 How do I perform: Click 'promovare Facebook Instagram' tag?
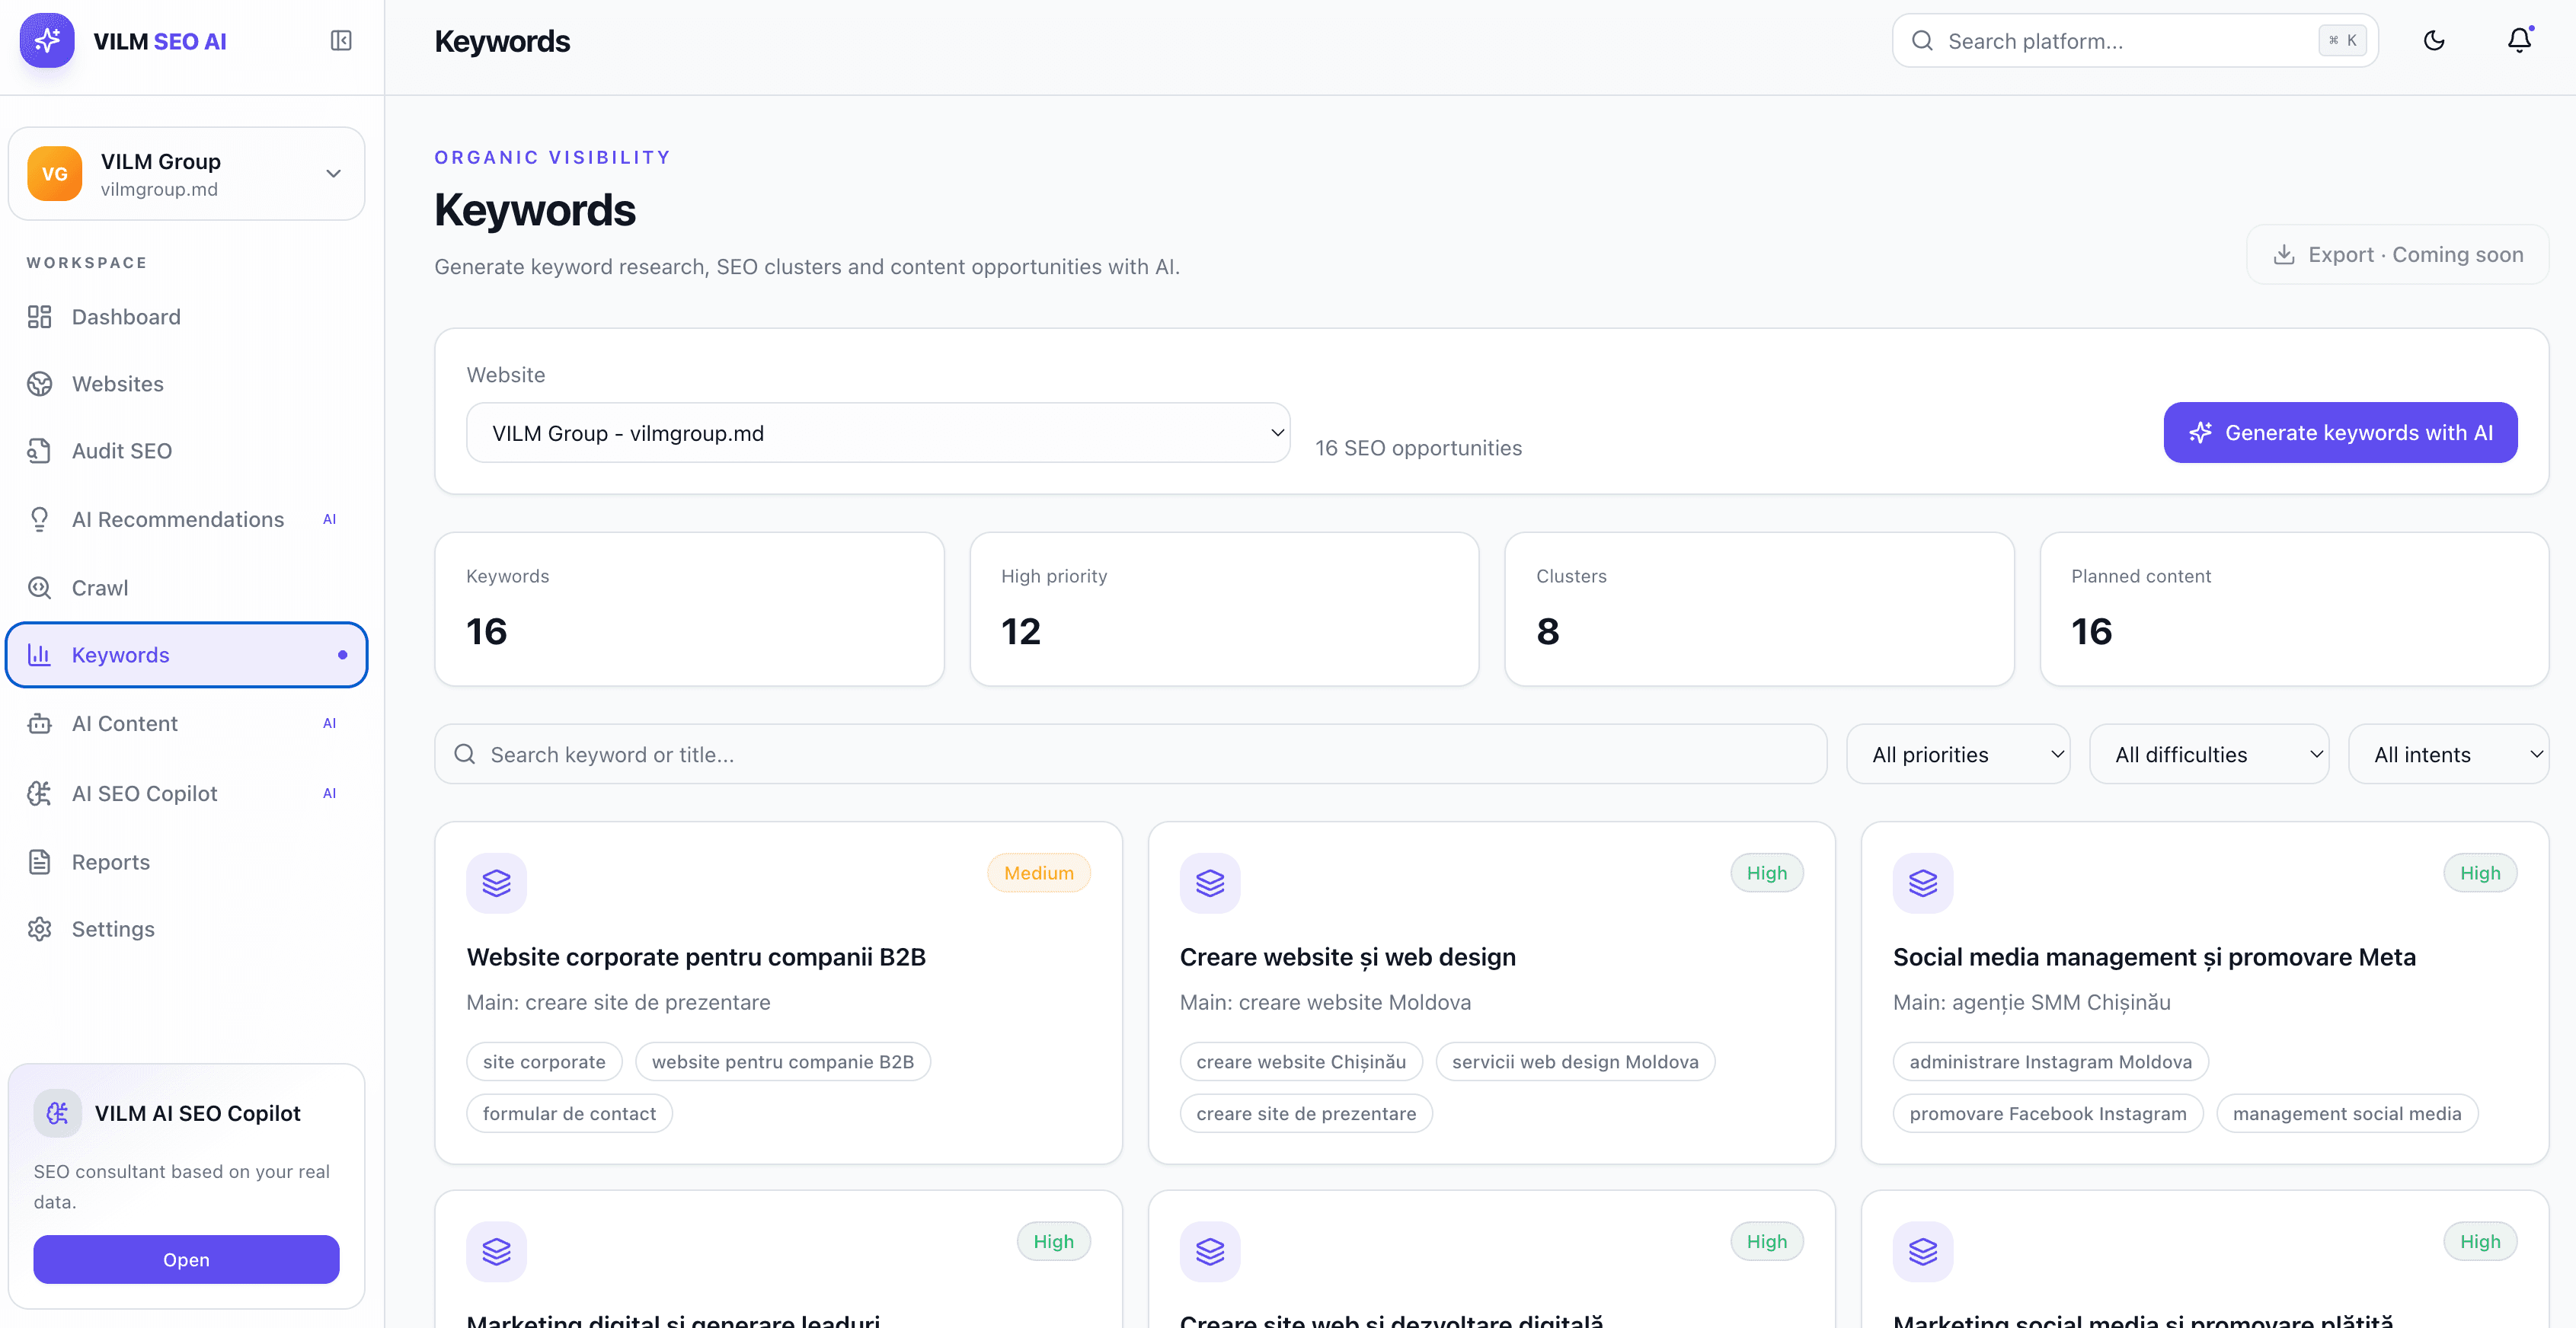(x=2048, y=1113)
